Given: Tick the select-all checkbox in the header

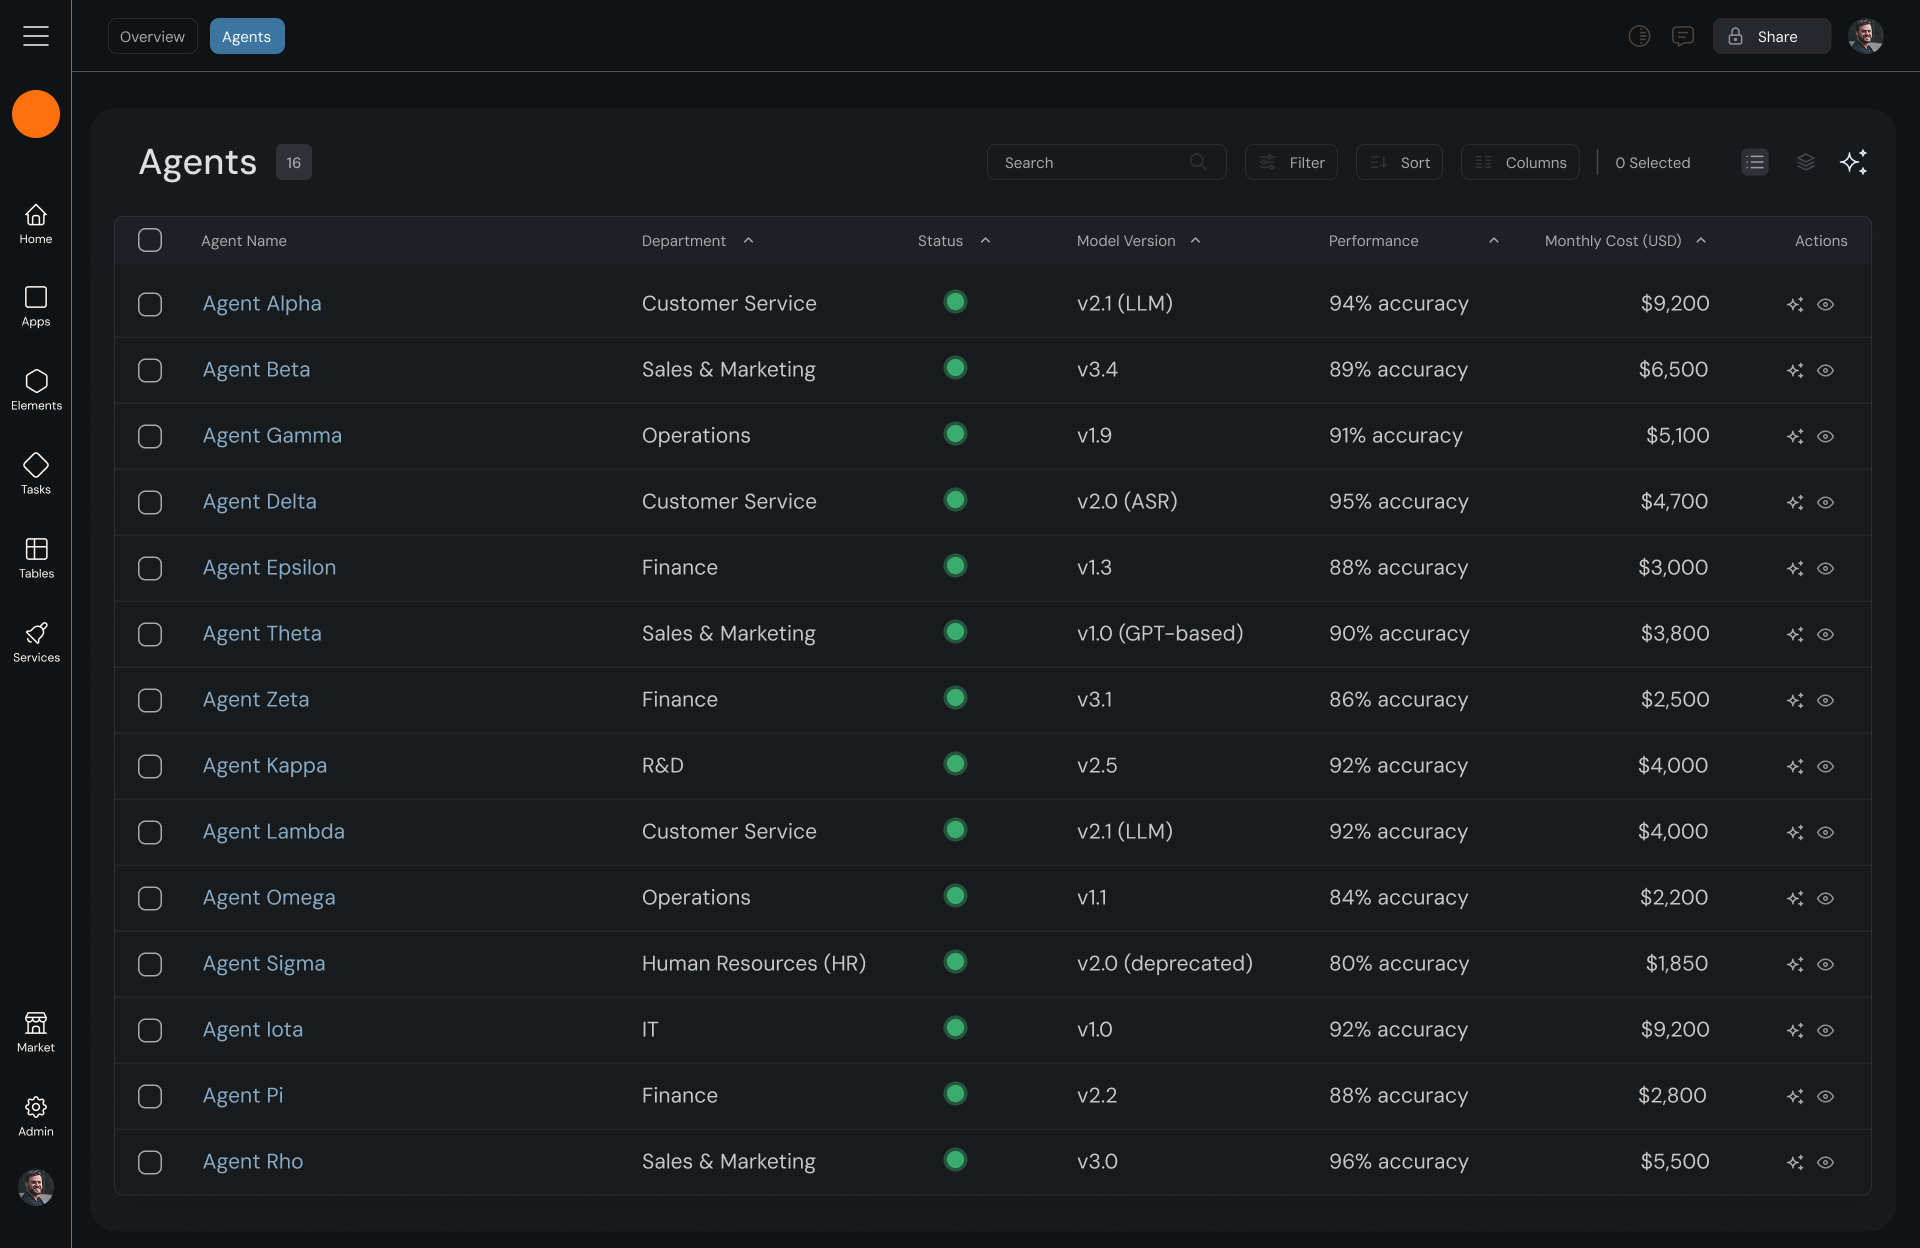Looking at the screenshot, I should [x=150, y=240].
